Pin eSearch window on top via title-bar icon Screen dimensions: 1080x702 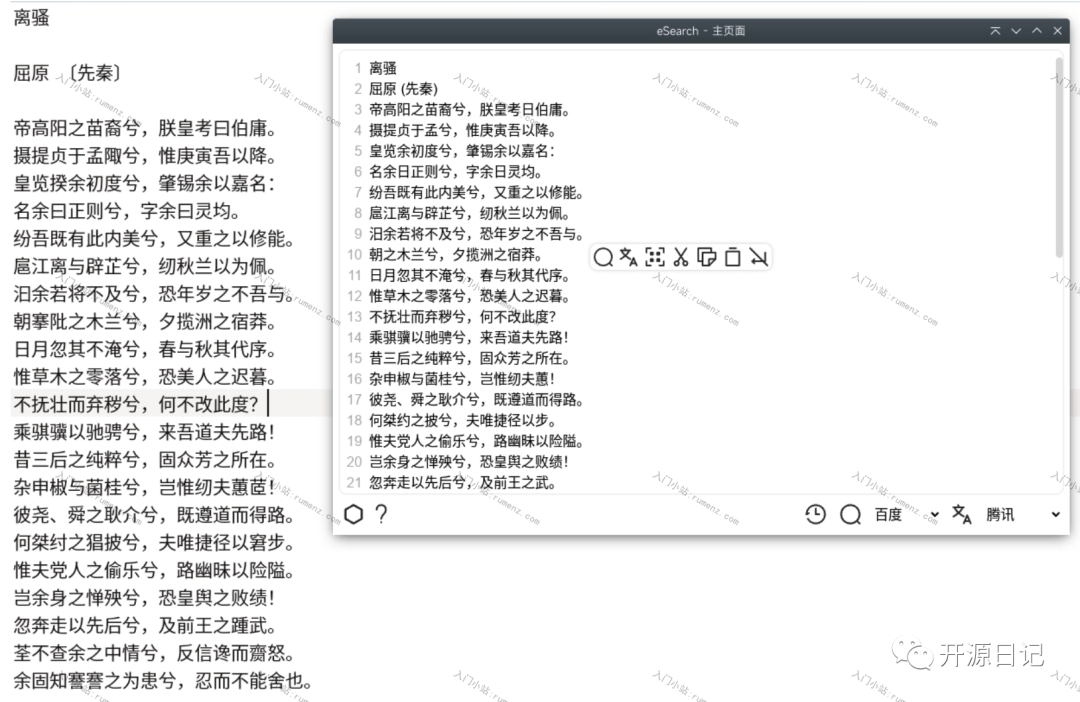995,31
